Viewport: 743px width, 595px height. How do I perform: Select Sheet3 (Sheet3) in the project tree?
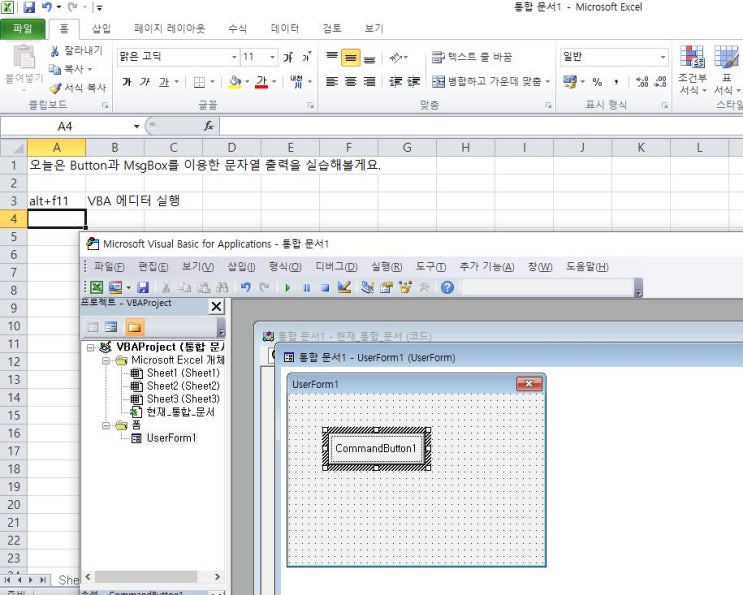click(183, 399)
